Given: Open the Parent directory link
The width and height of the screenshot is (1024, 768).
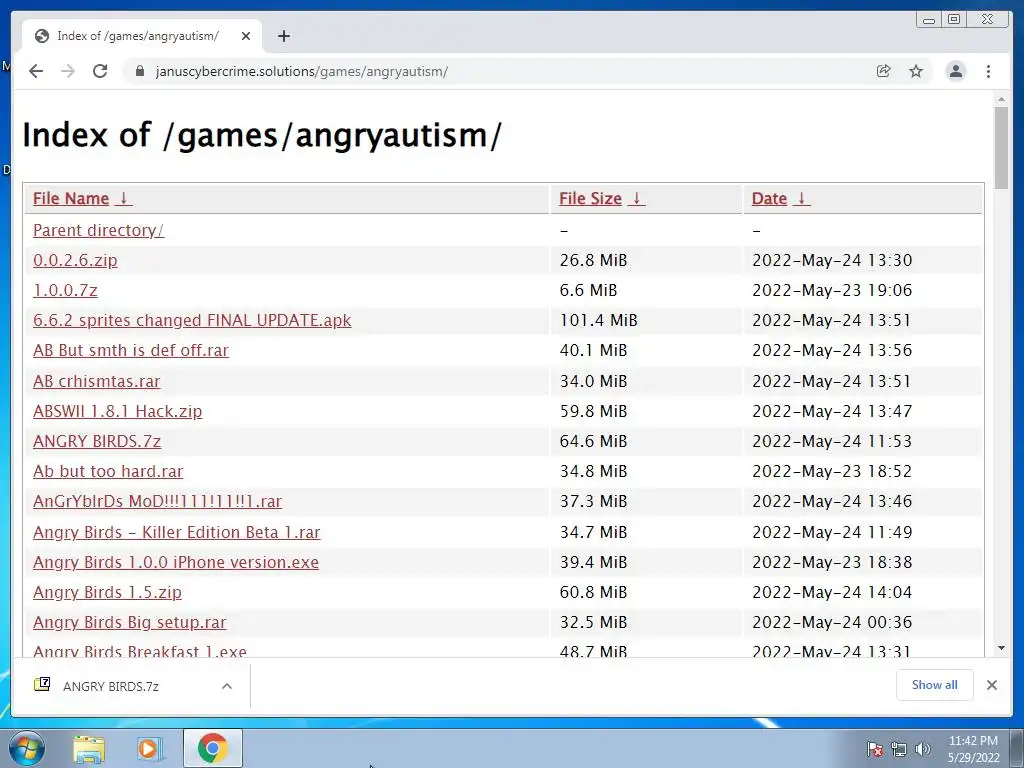Looking at the screenshot, I should coord(98,231).
